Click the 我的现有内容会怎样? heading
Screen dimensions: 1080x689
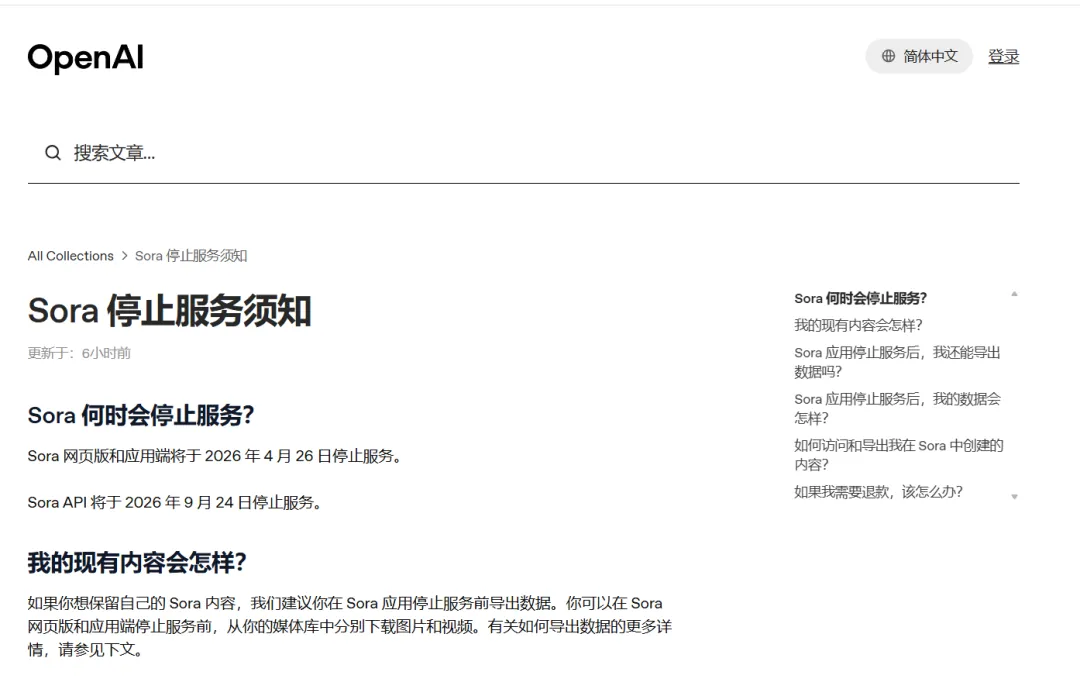[x=137, y=563]
